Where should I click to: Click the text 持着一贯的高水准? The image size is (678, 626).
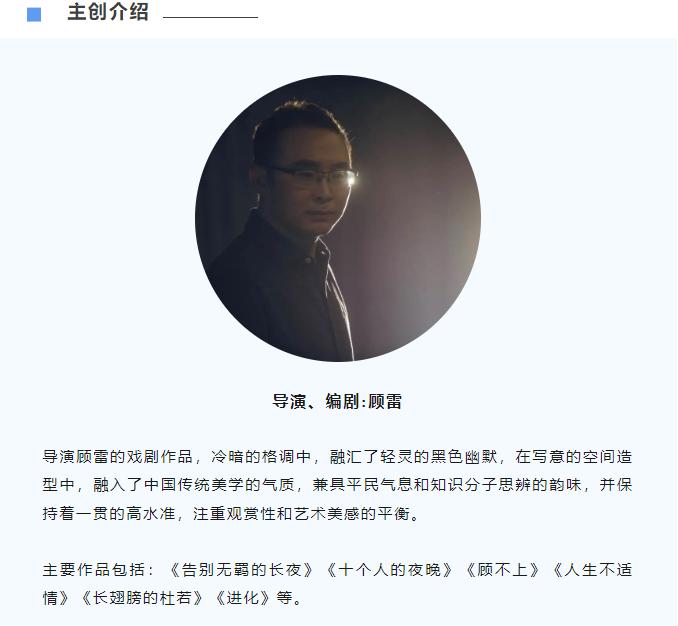pyautogui.click(x=110, y=514)
